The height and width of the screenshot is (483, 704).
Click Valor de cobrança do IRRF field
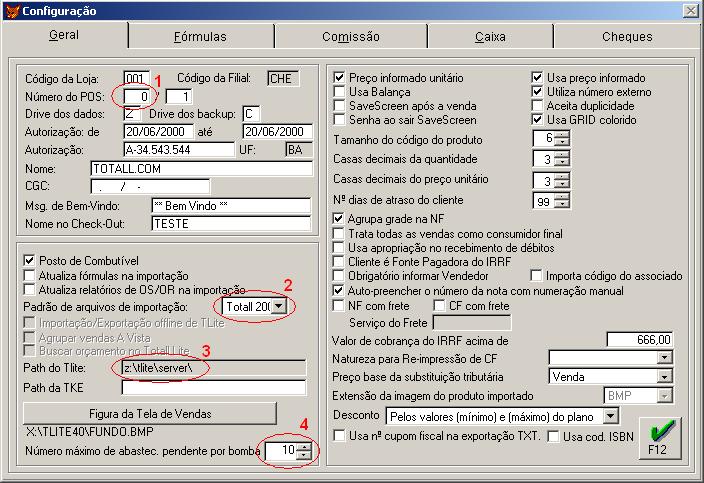click(x=640, y=340)
